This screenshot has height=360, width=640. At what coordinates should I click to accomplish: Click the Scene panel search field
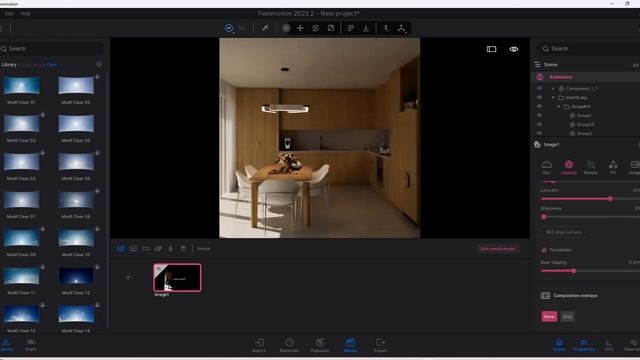click(x=588, y=49)
